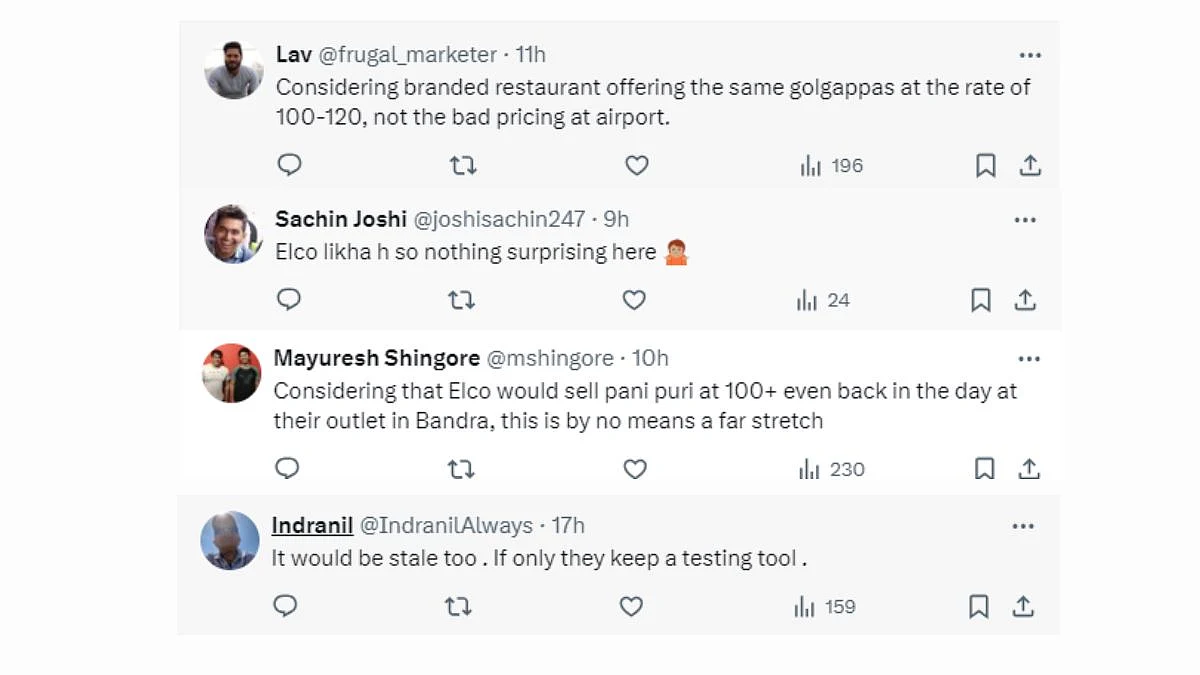
Task: Open Indranil's profile name link
Action: (312, 525)
